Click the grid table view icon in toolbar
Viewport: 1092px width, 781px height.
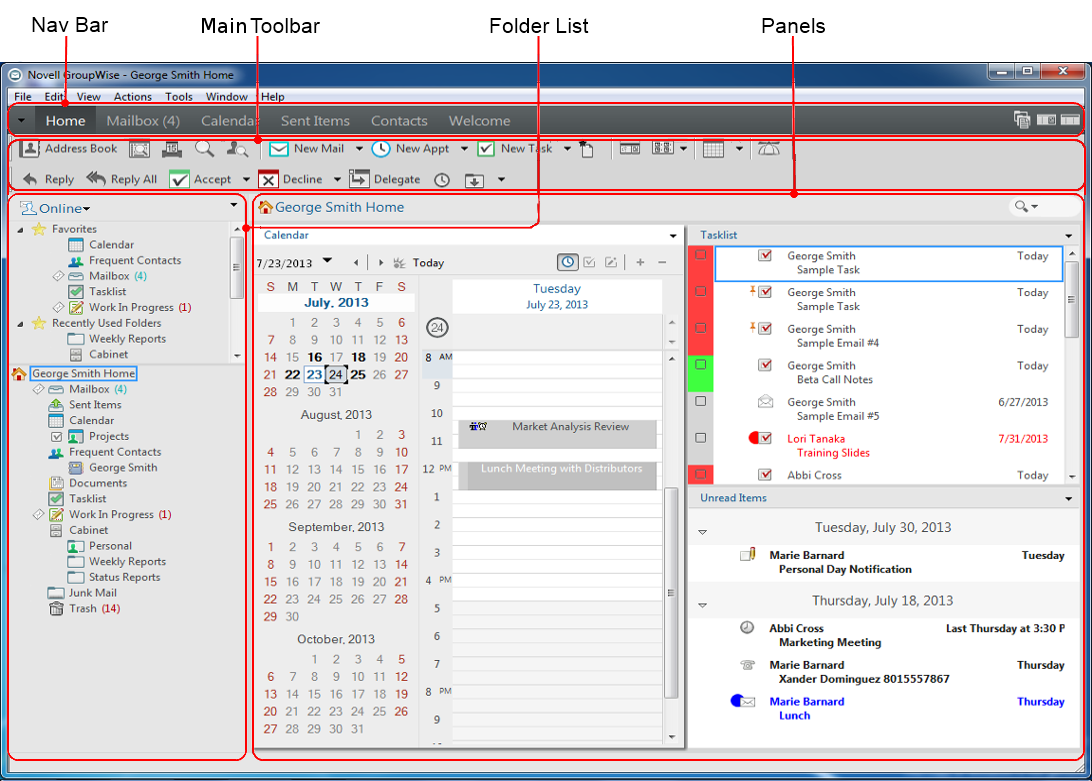coord(713,149)
